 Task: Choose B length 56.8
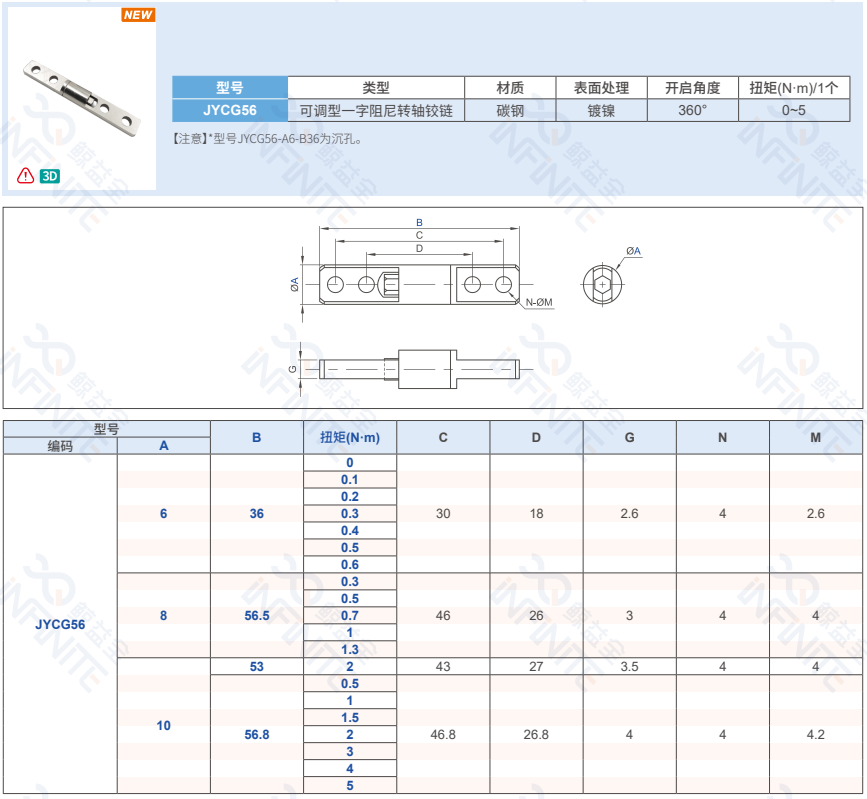pos(257,734)
